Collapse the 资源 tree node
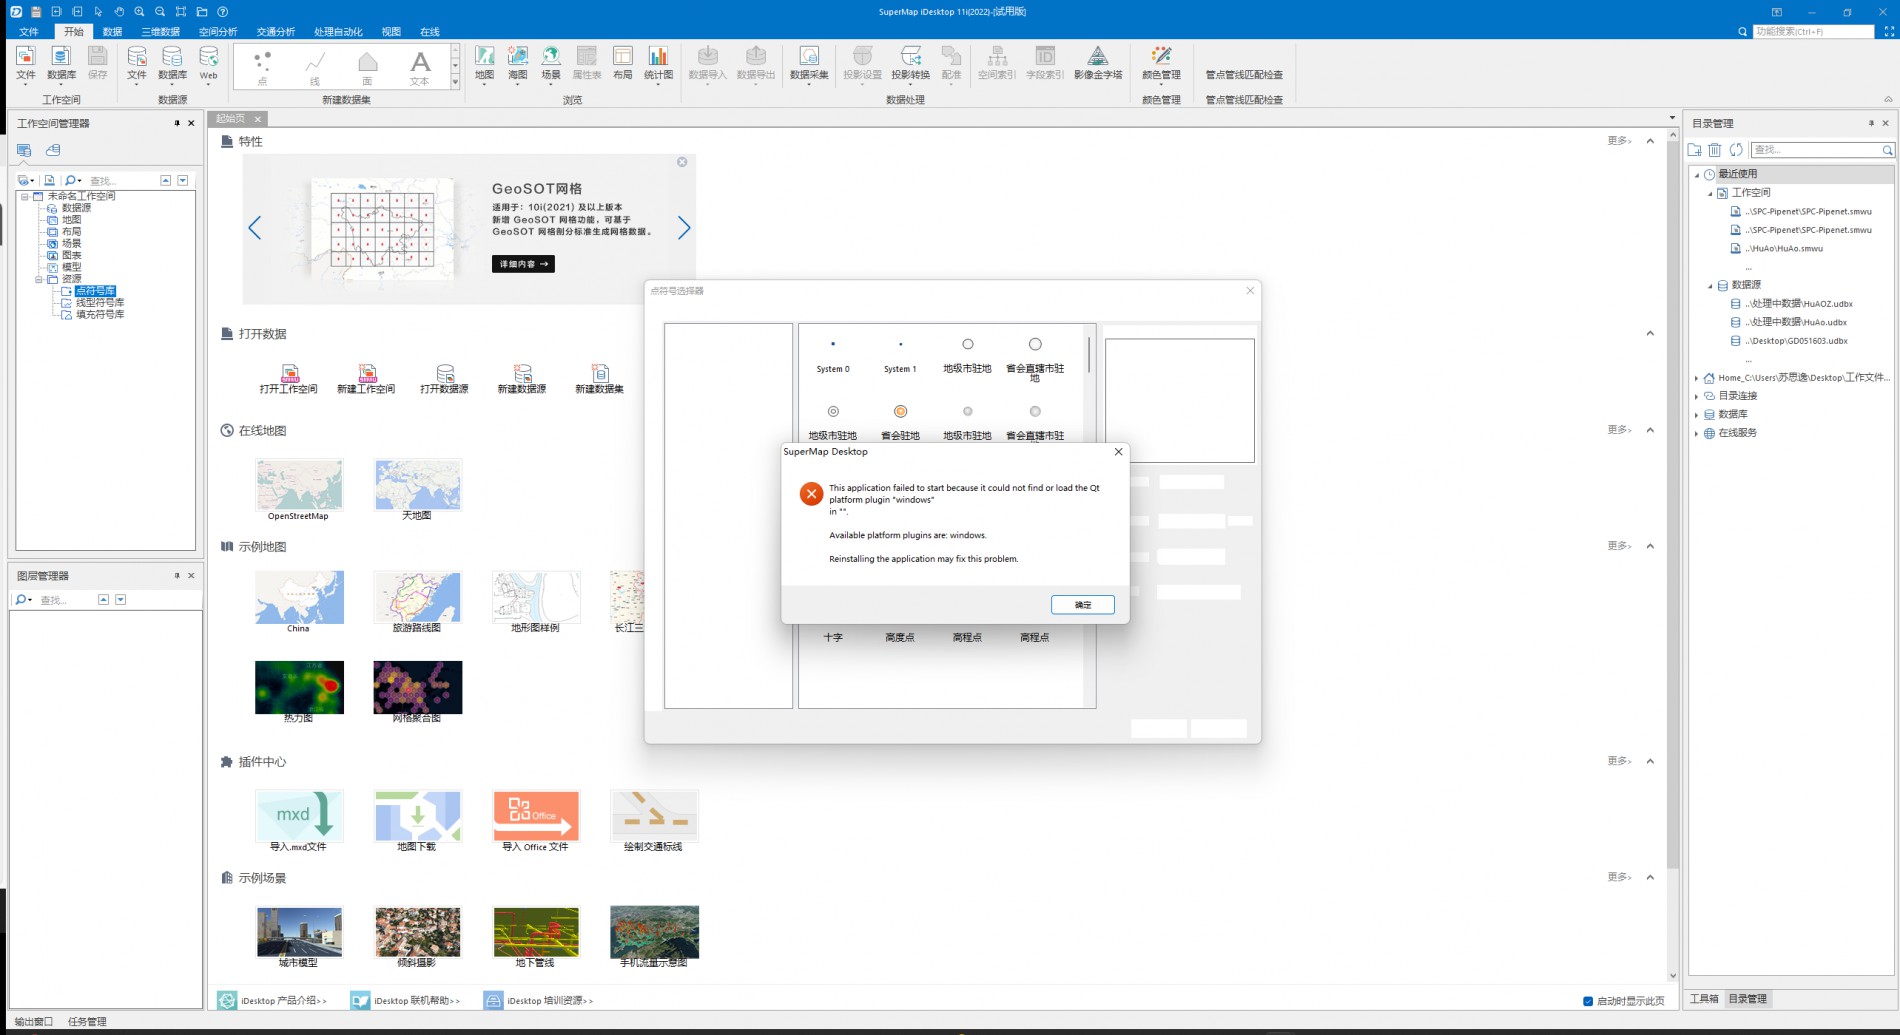This screenshot has width=1900, height=1035. [x=39, y=279]
